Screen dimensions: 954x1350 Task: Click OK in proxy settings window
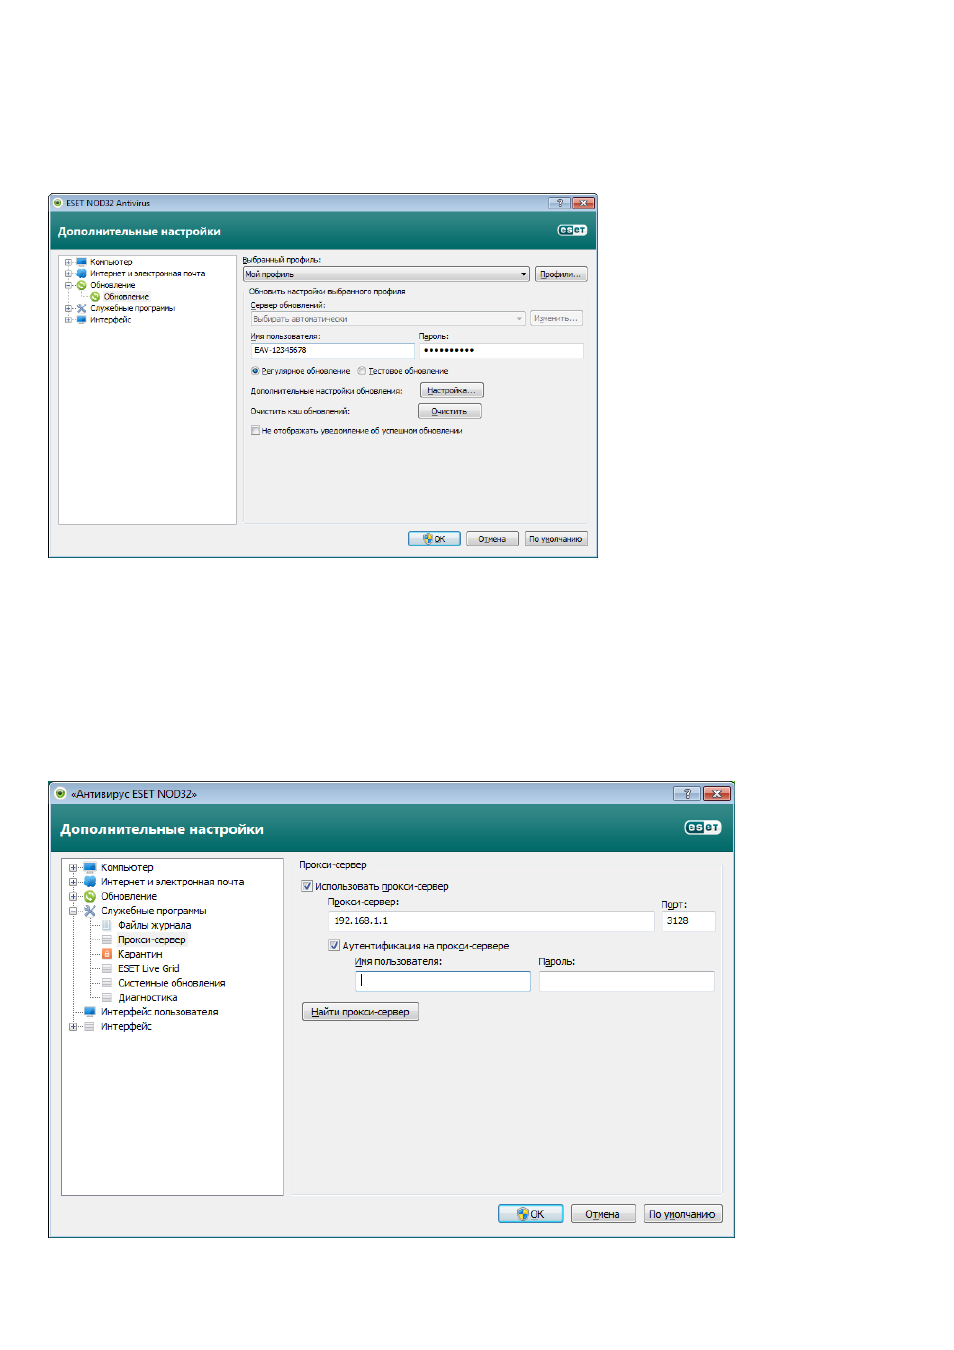tap(531, 1214)
